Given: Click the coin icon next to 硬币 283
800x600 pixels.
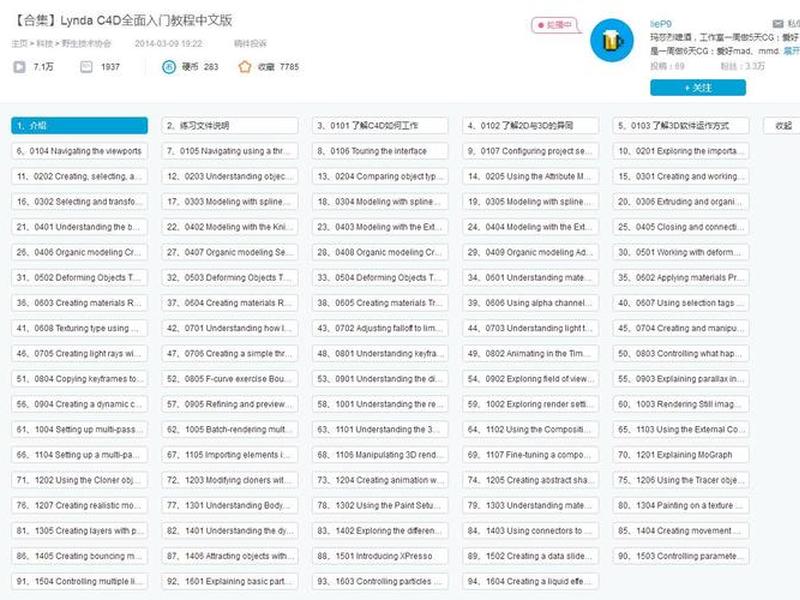Looking at the screenshot, I should (x=169, y=67).
